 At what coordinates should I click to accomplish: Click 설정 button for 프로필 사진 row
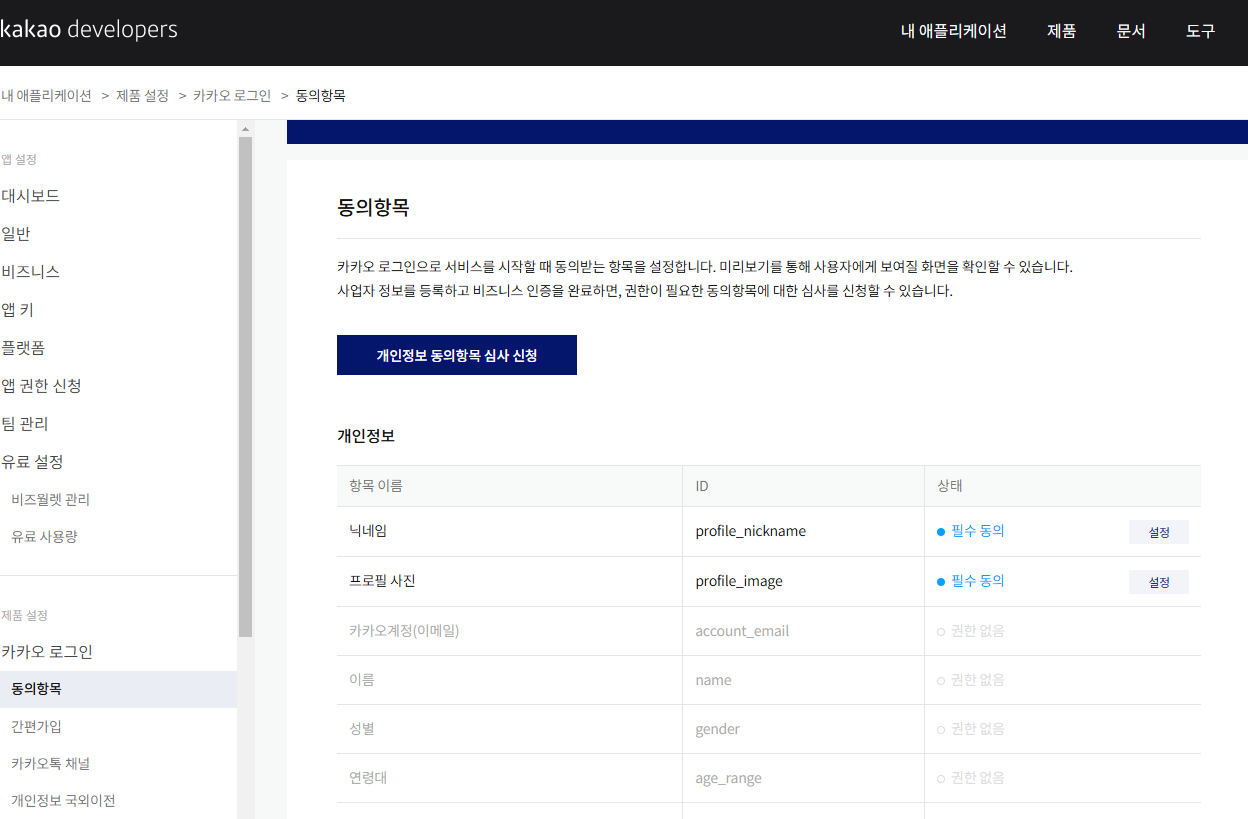coord(1159,582)
